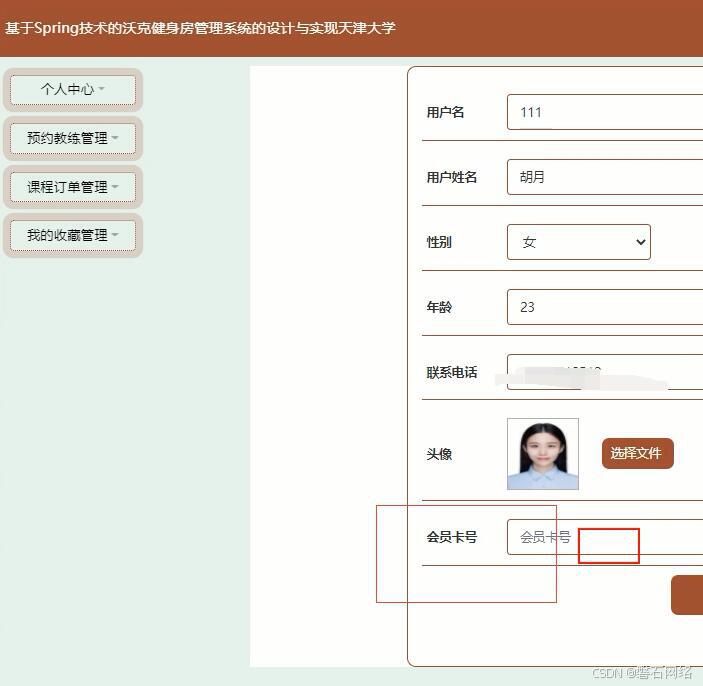Click the 年龄 field label
The width and height of the screenshot is (703, 686).
coord(438,307)
